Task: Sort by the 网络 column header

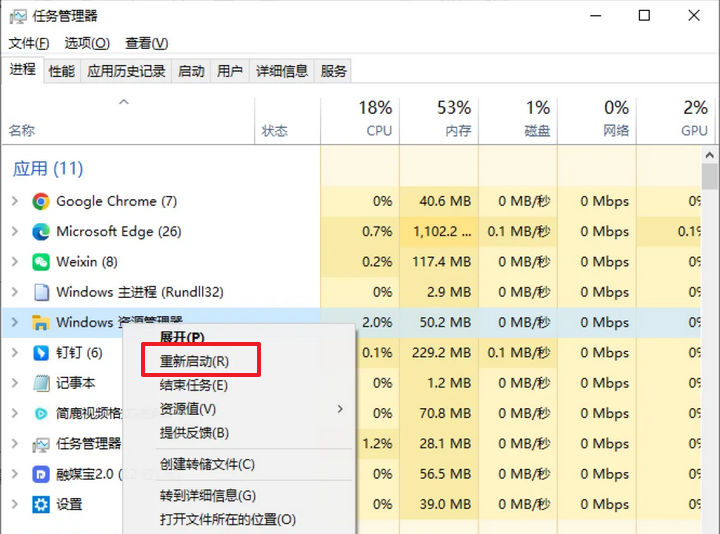Action: (x=597, y=120)
